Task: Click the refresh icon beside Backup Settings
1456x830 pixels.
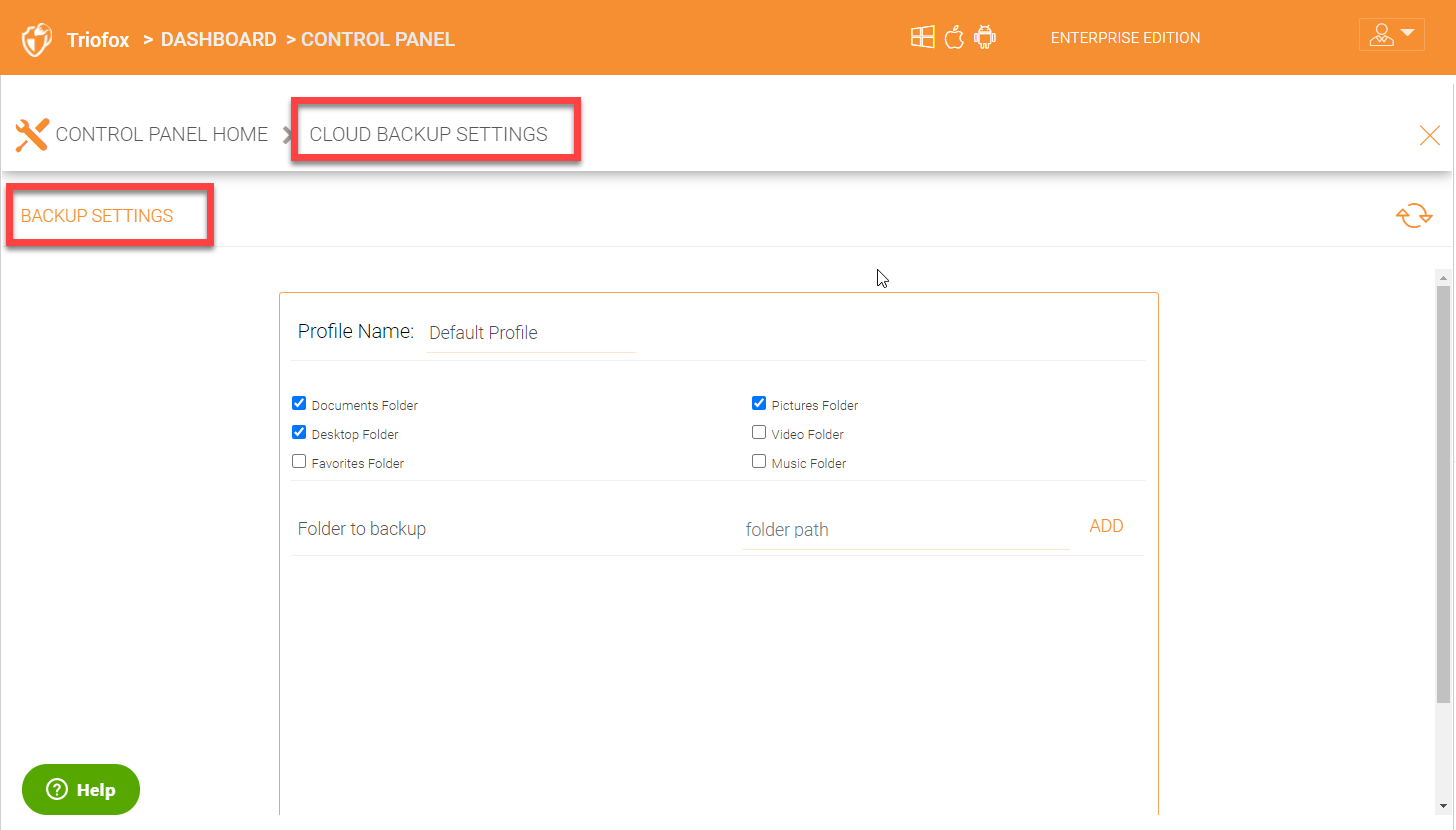Action: tap(1414, 216)
